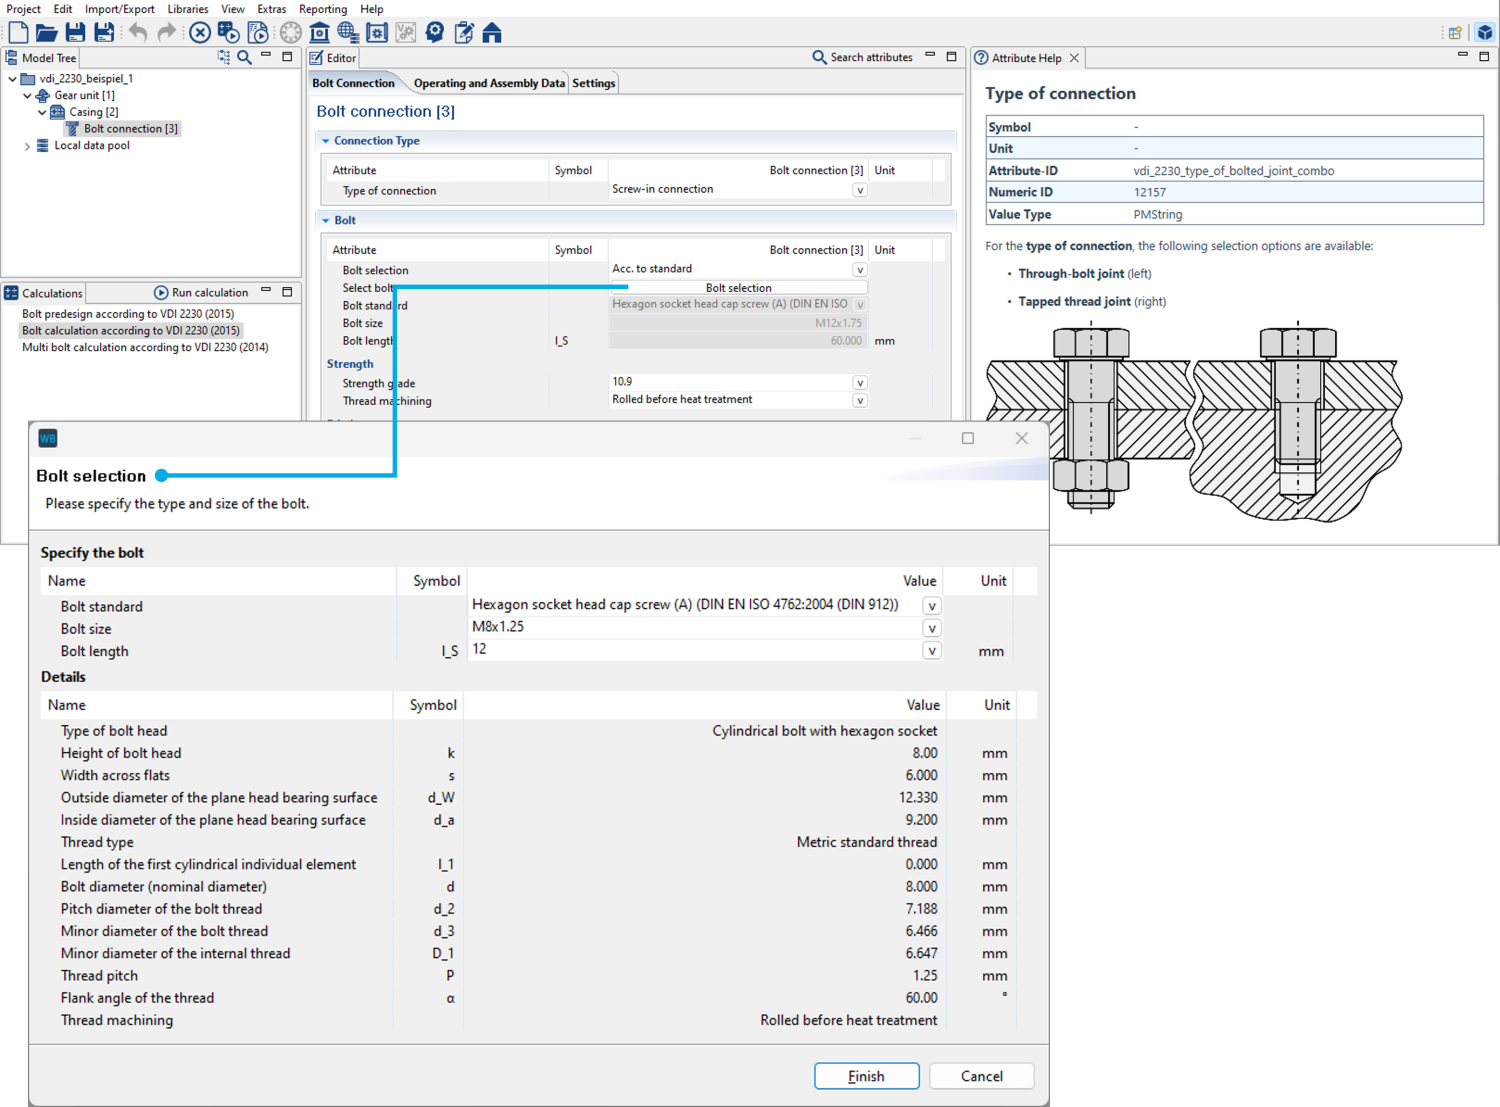The image size is (1500, 1107).
Task: Open the M8x1.25 bolt size dropdown
Action: (931, 629)
